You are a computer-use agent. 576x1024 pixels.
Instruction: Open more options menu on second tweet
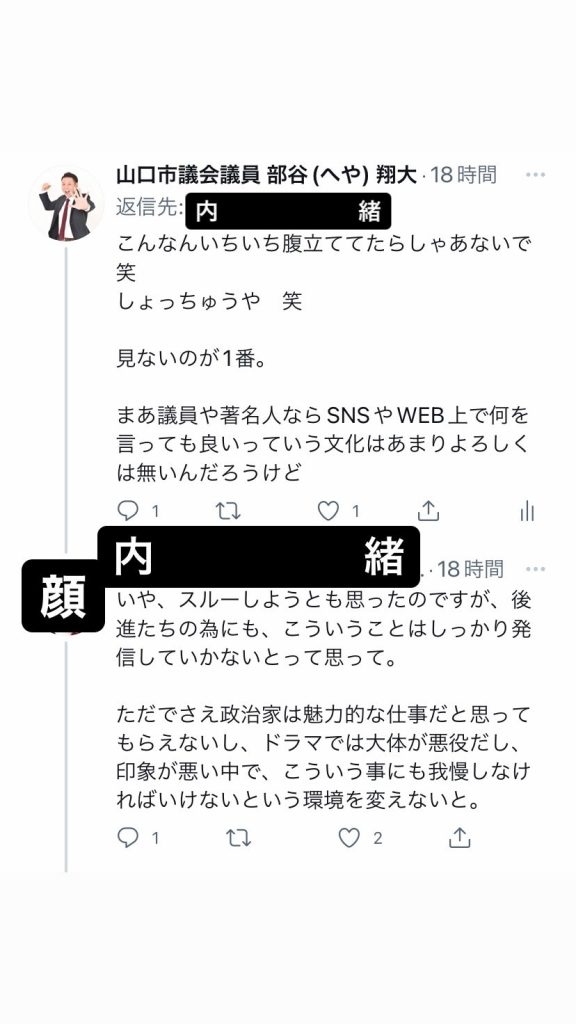pyautogui.click(x=536, y=569)
